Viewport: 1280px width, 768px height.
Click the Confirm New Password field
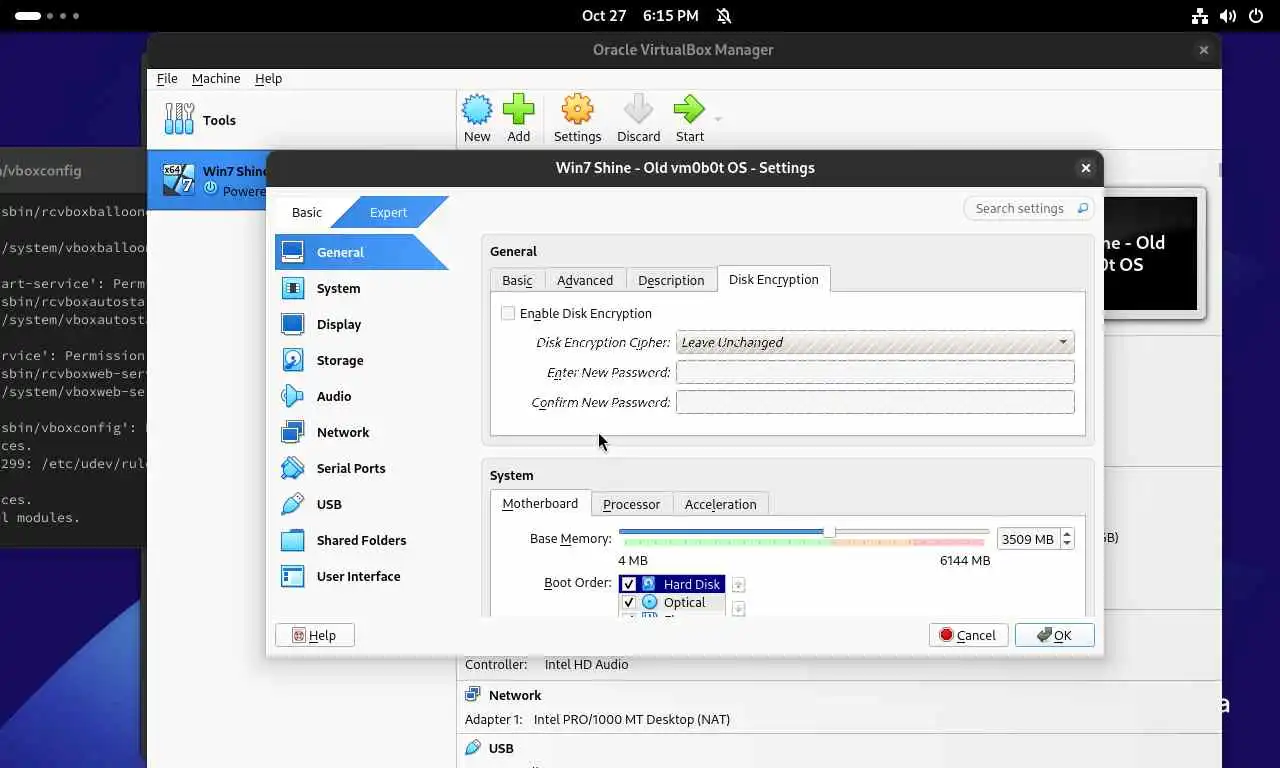click(x=875, y=402)
